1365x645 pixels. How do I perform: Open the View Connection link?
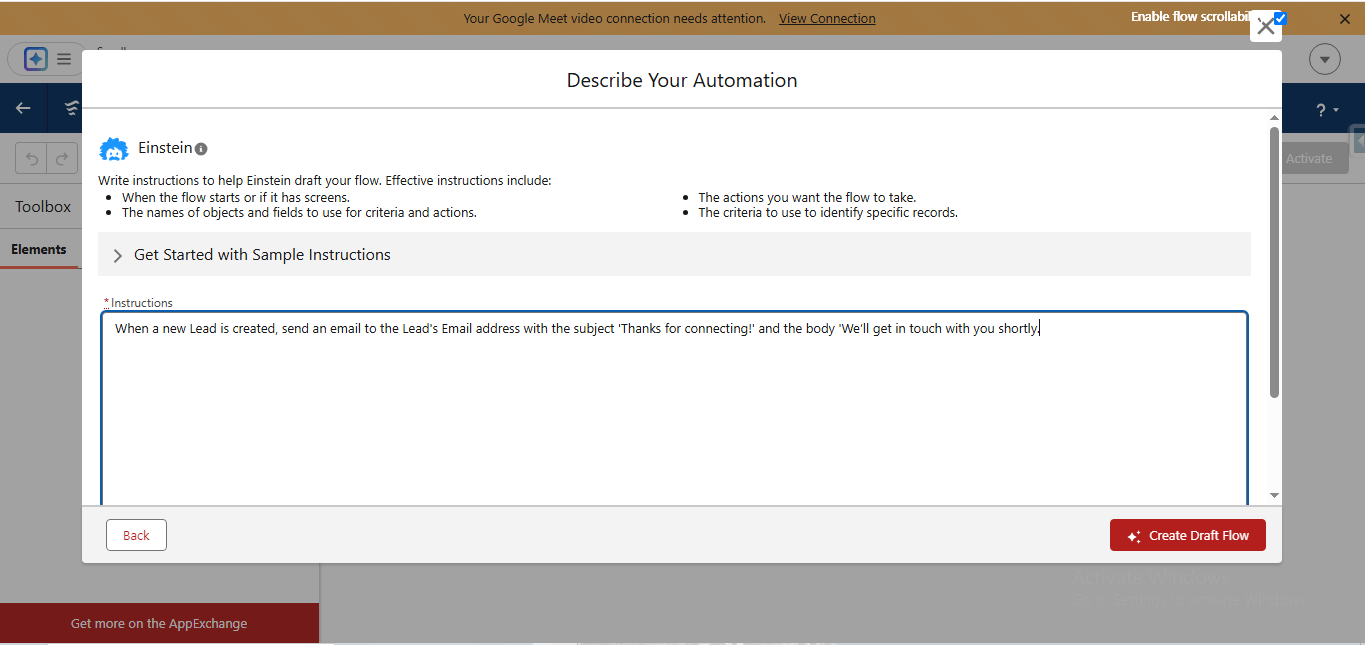[x=827, y=18]
